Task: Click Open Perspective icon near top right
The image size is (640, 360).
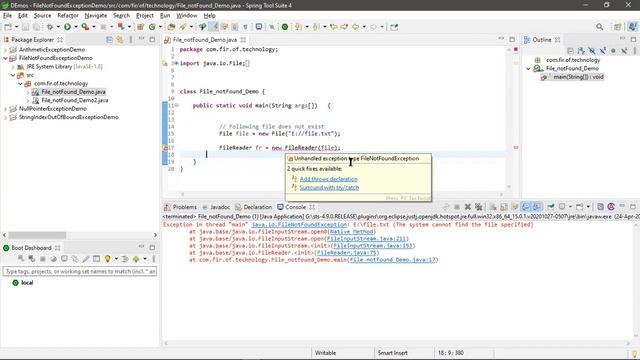Action: coord(618,27)
